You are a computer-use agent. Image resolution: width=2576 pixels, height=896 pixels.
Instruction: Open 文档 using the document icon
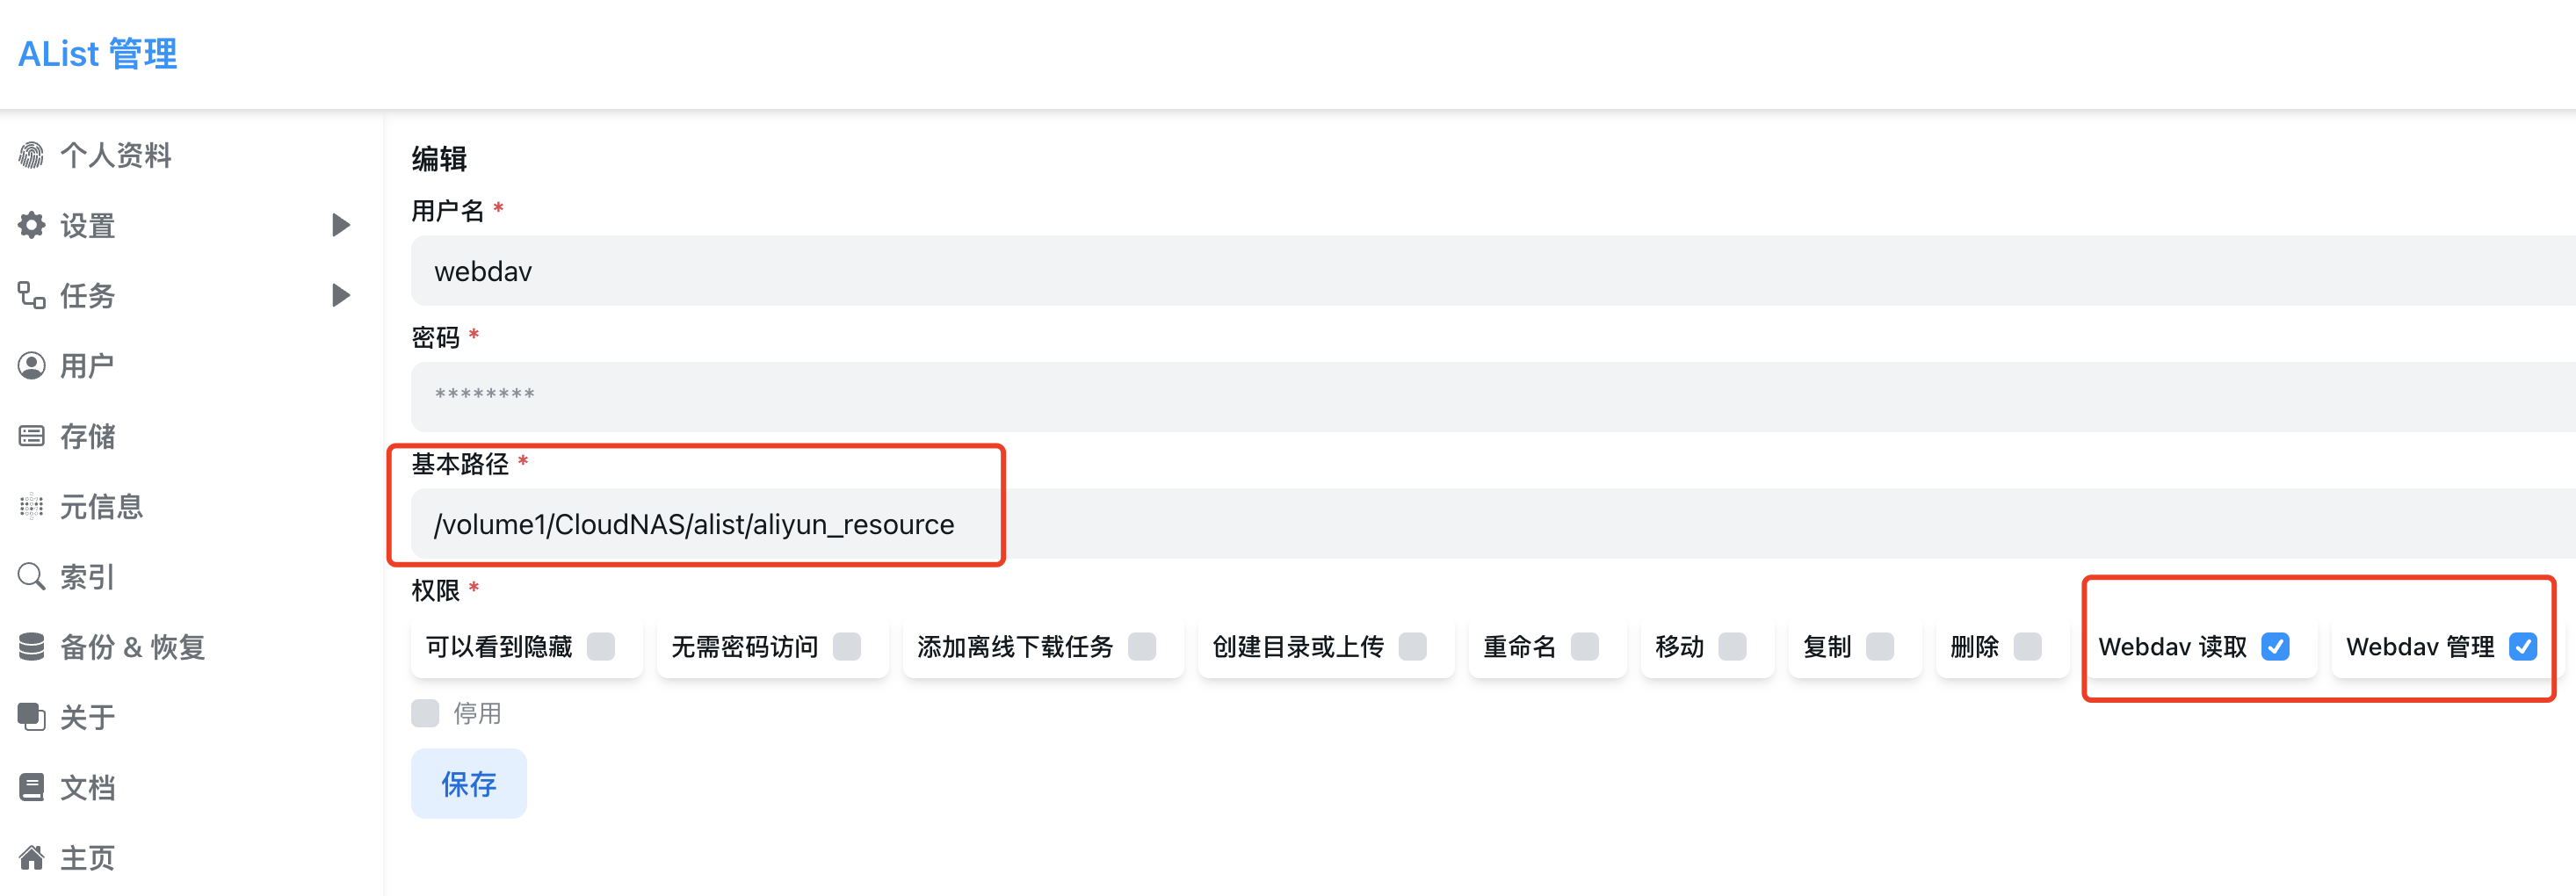(x=32, y=787)
